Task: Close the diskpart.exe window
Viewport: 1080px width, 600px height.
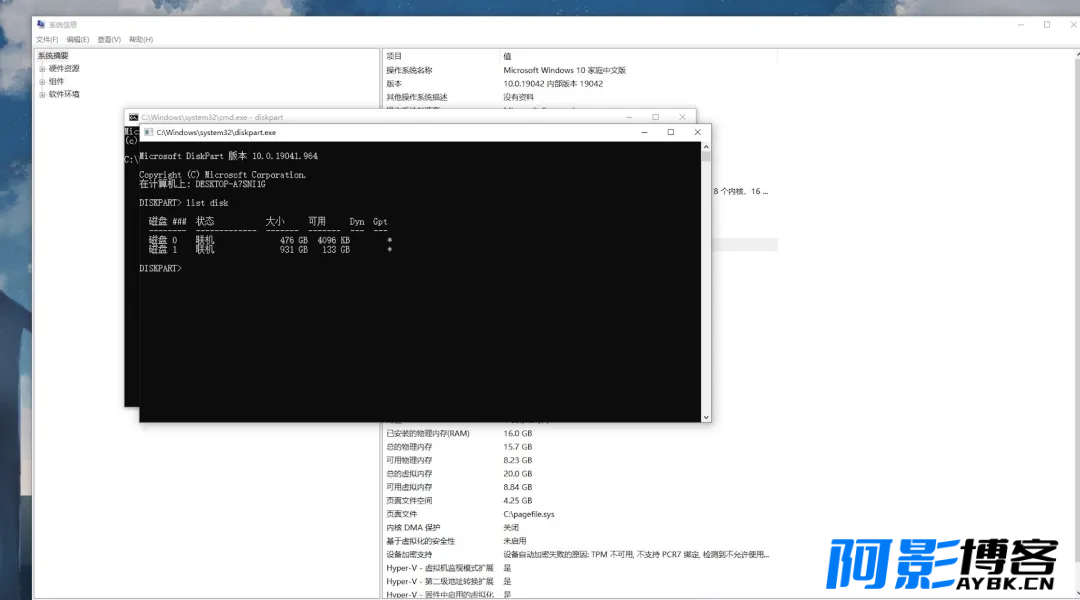Action: [698, 132]
